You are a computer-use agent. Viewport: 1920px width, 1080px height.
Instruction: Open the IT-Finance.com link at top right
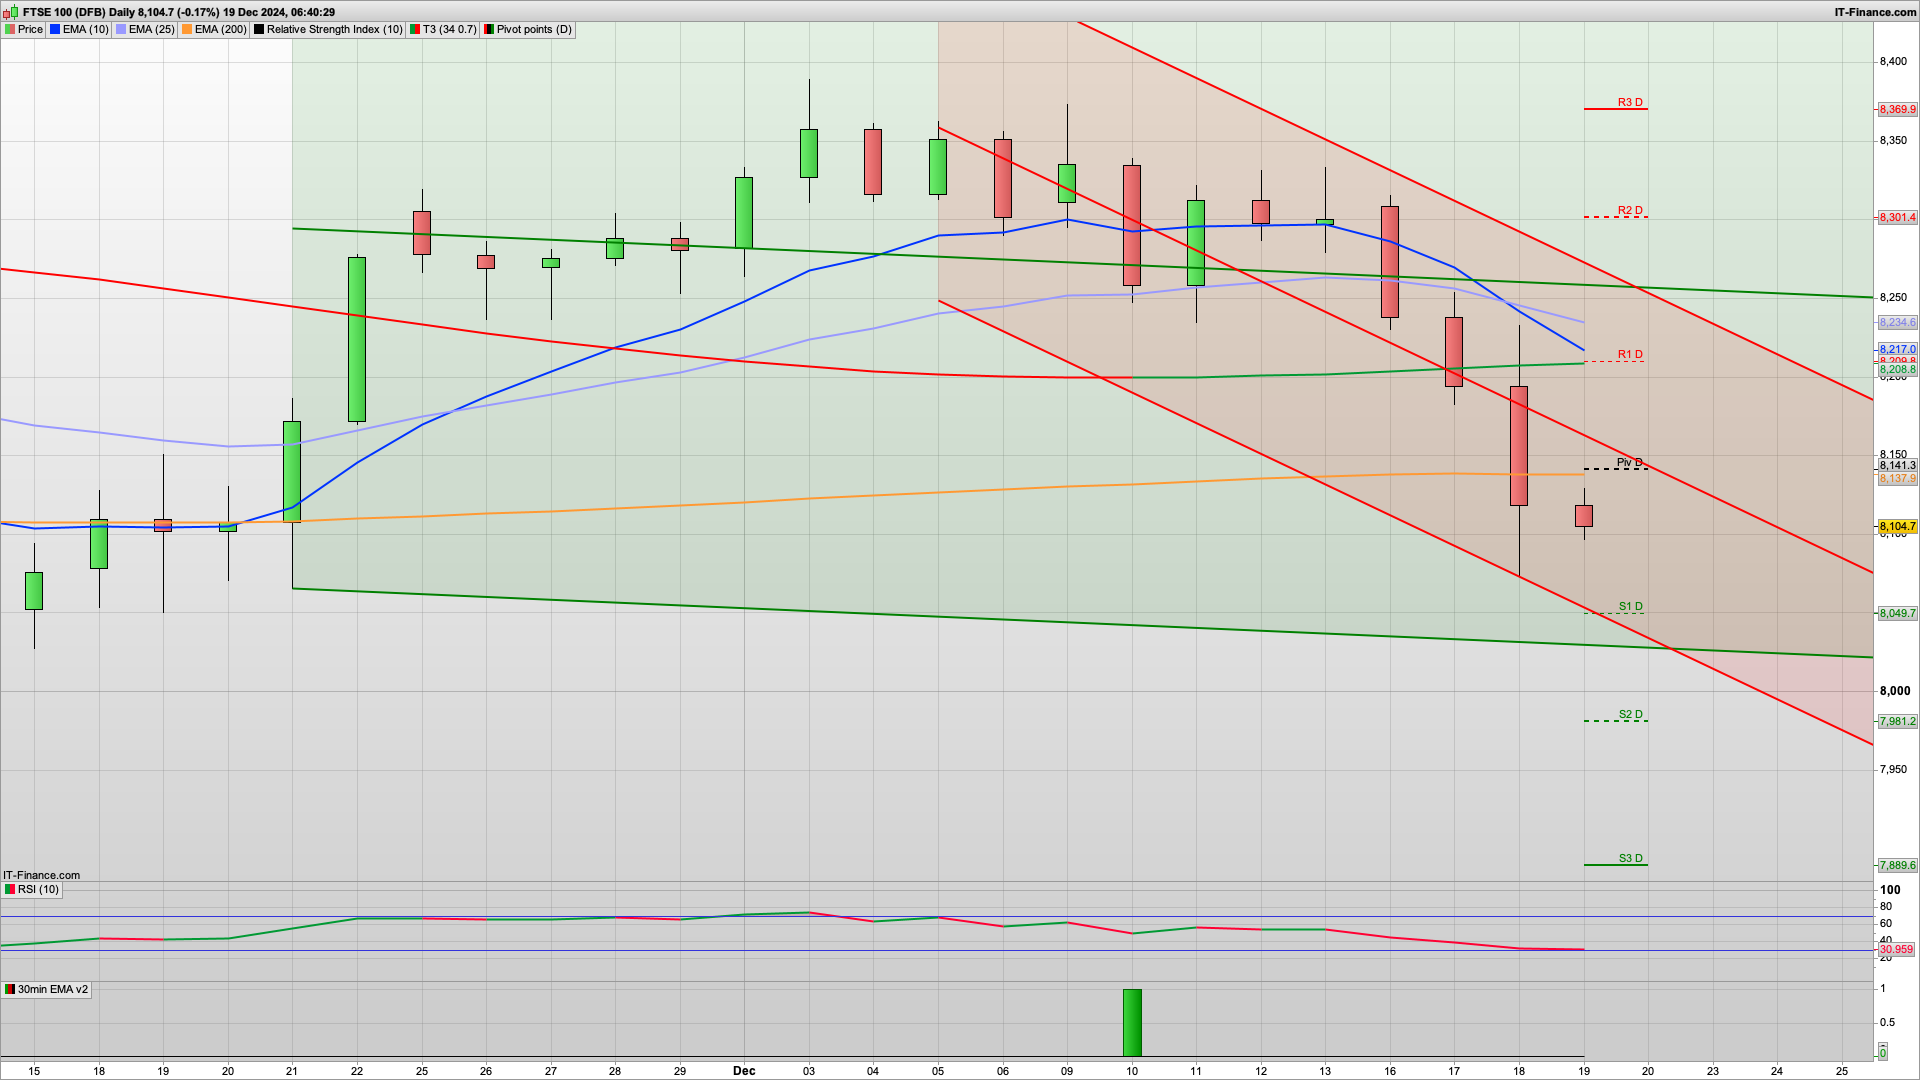pos(1875,12)
